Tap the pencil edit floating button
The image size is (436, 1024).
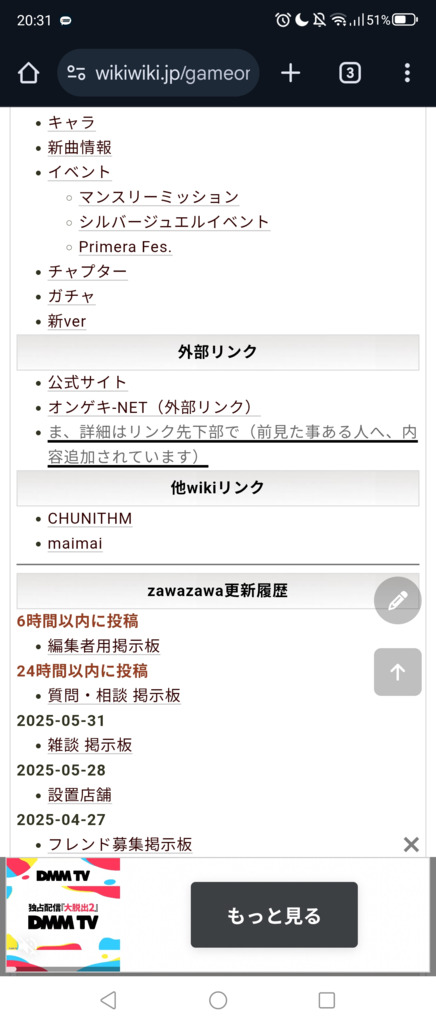pyautogui.click(x=397, y=600)
